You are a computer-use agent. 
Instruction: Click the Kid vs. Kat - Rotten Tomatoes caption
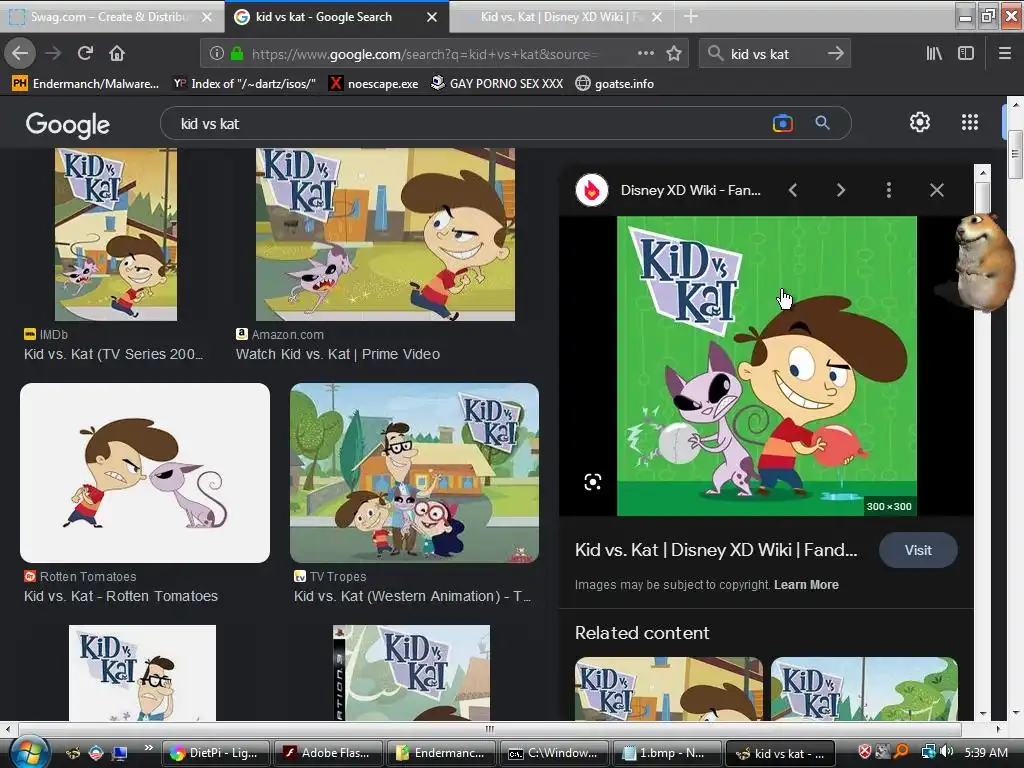click(x=121, y=596)
